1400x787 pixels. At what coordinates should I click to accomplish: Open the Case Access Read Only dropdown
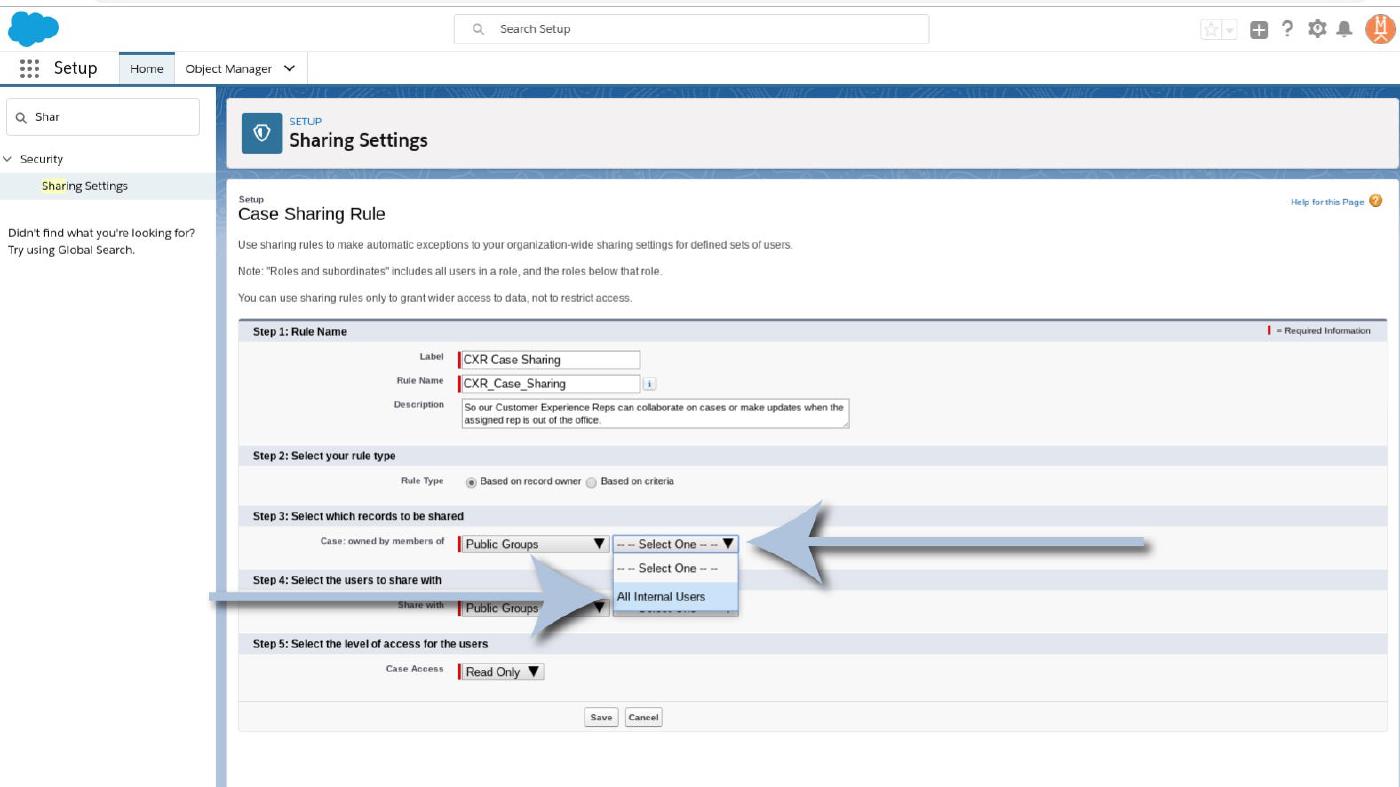click(x=503, y=672)
